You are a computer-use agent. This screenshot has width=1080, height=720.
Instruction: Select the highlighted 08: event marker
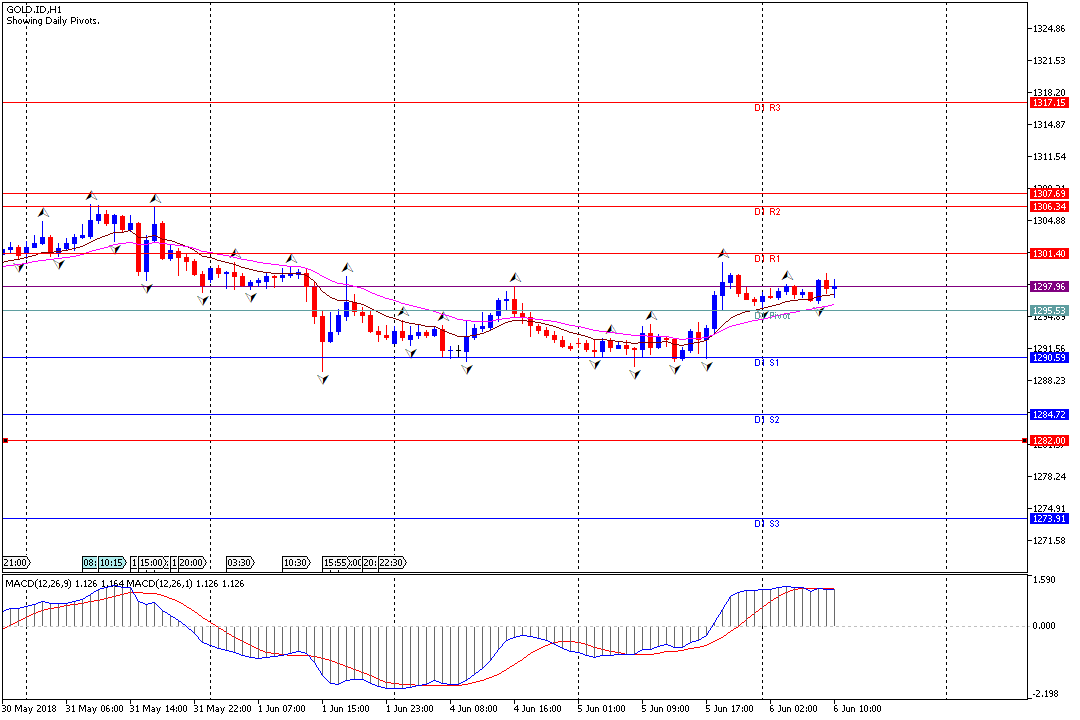pyautogui.click(x=90, y=563)
